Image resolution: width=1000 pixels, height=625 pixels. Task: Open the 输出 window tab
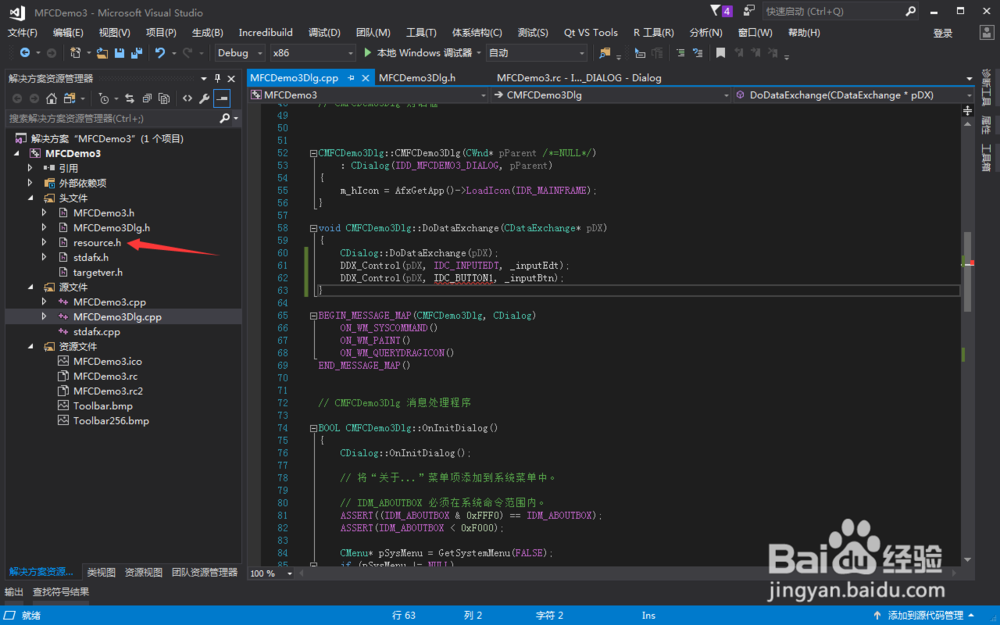click(x=14, y=592)
